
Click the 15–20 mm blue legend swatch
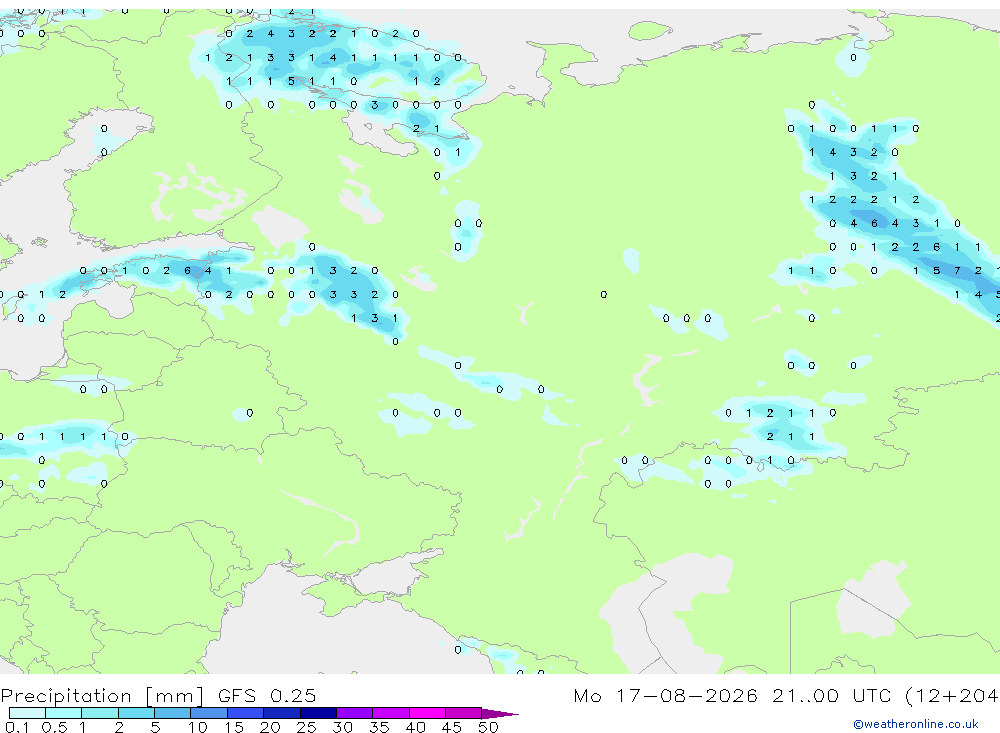(246, 713)
